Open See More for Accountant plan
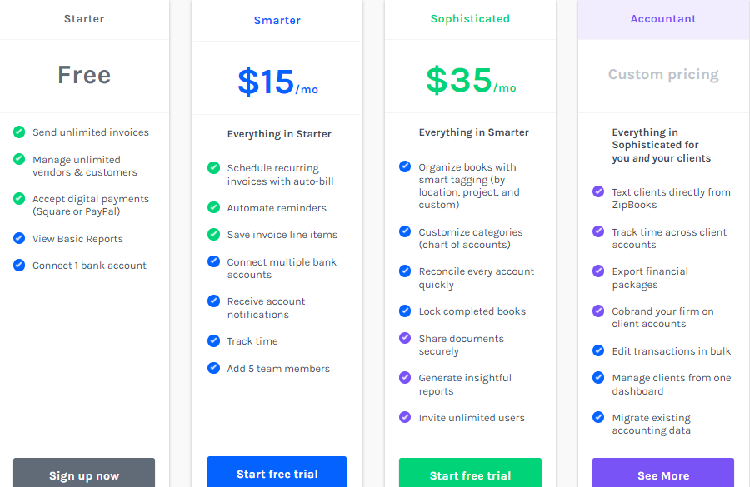The height and width of the screenshot is (487, 750). [x=663, y=473]
